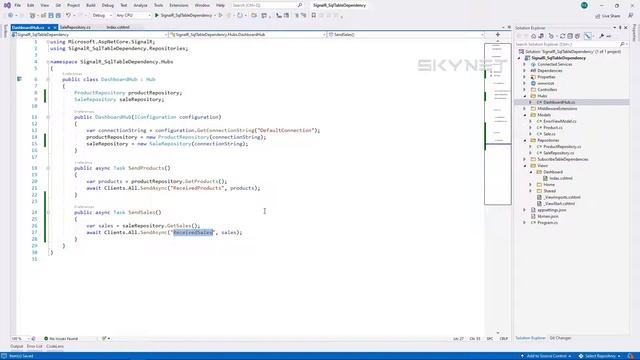Click the editor split window plus button

(x=498, y=35)
